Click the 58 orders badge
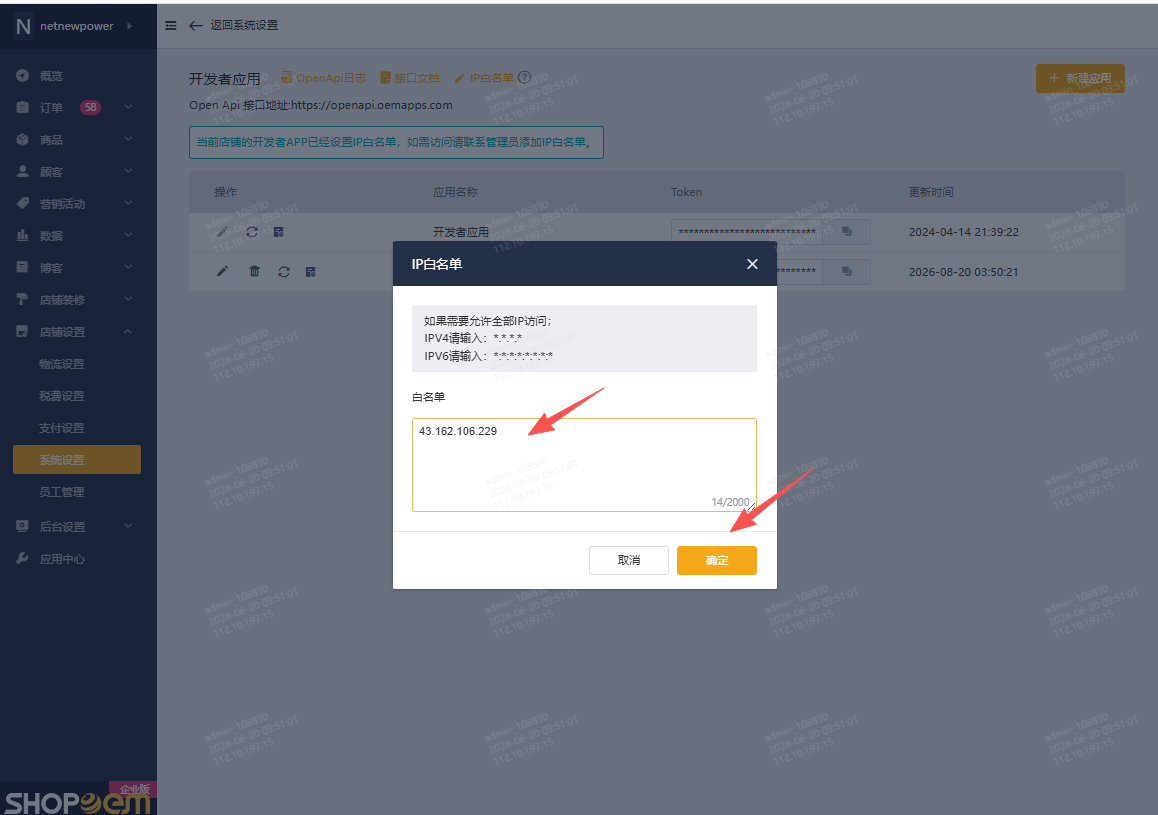 (x=90, y=107)
